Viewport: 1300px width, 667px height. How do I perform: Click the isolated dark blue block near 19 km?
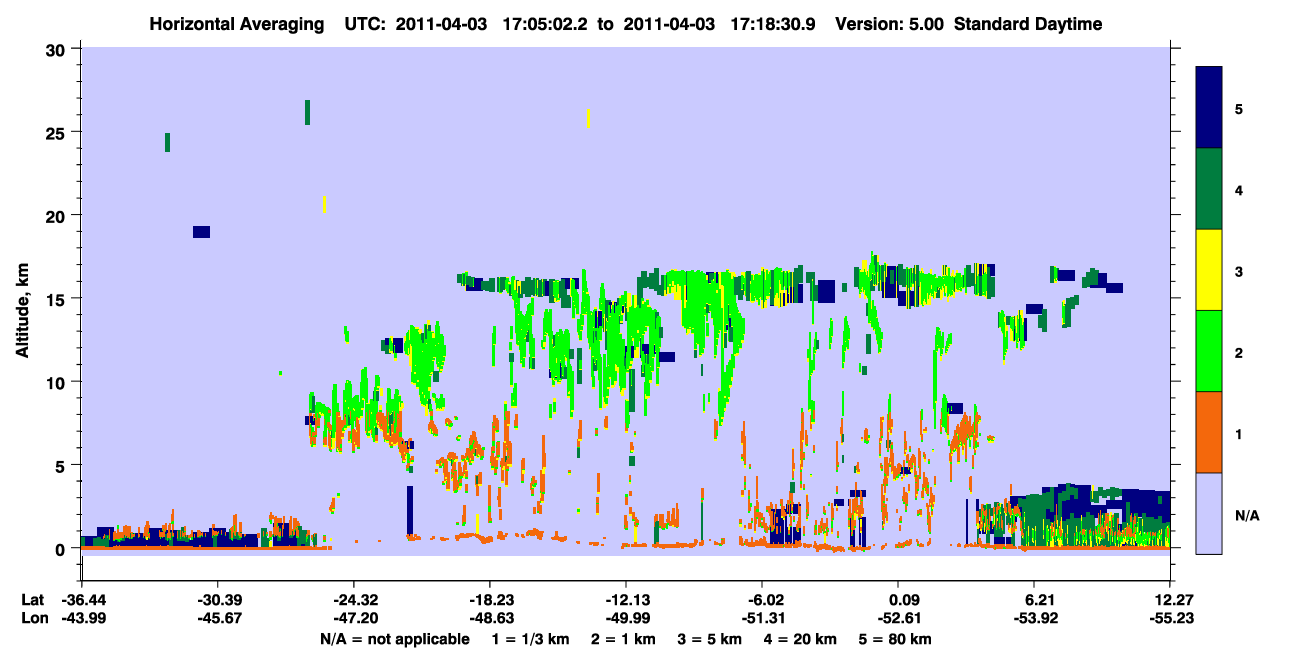pyautogui.click(x=201, y=232)
